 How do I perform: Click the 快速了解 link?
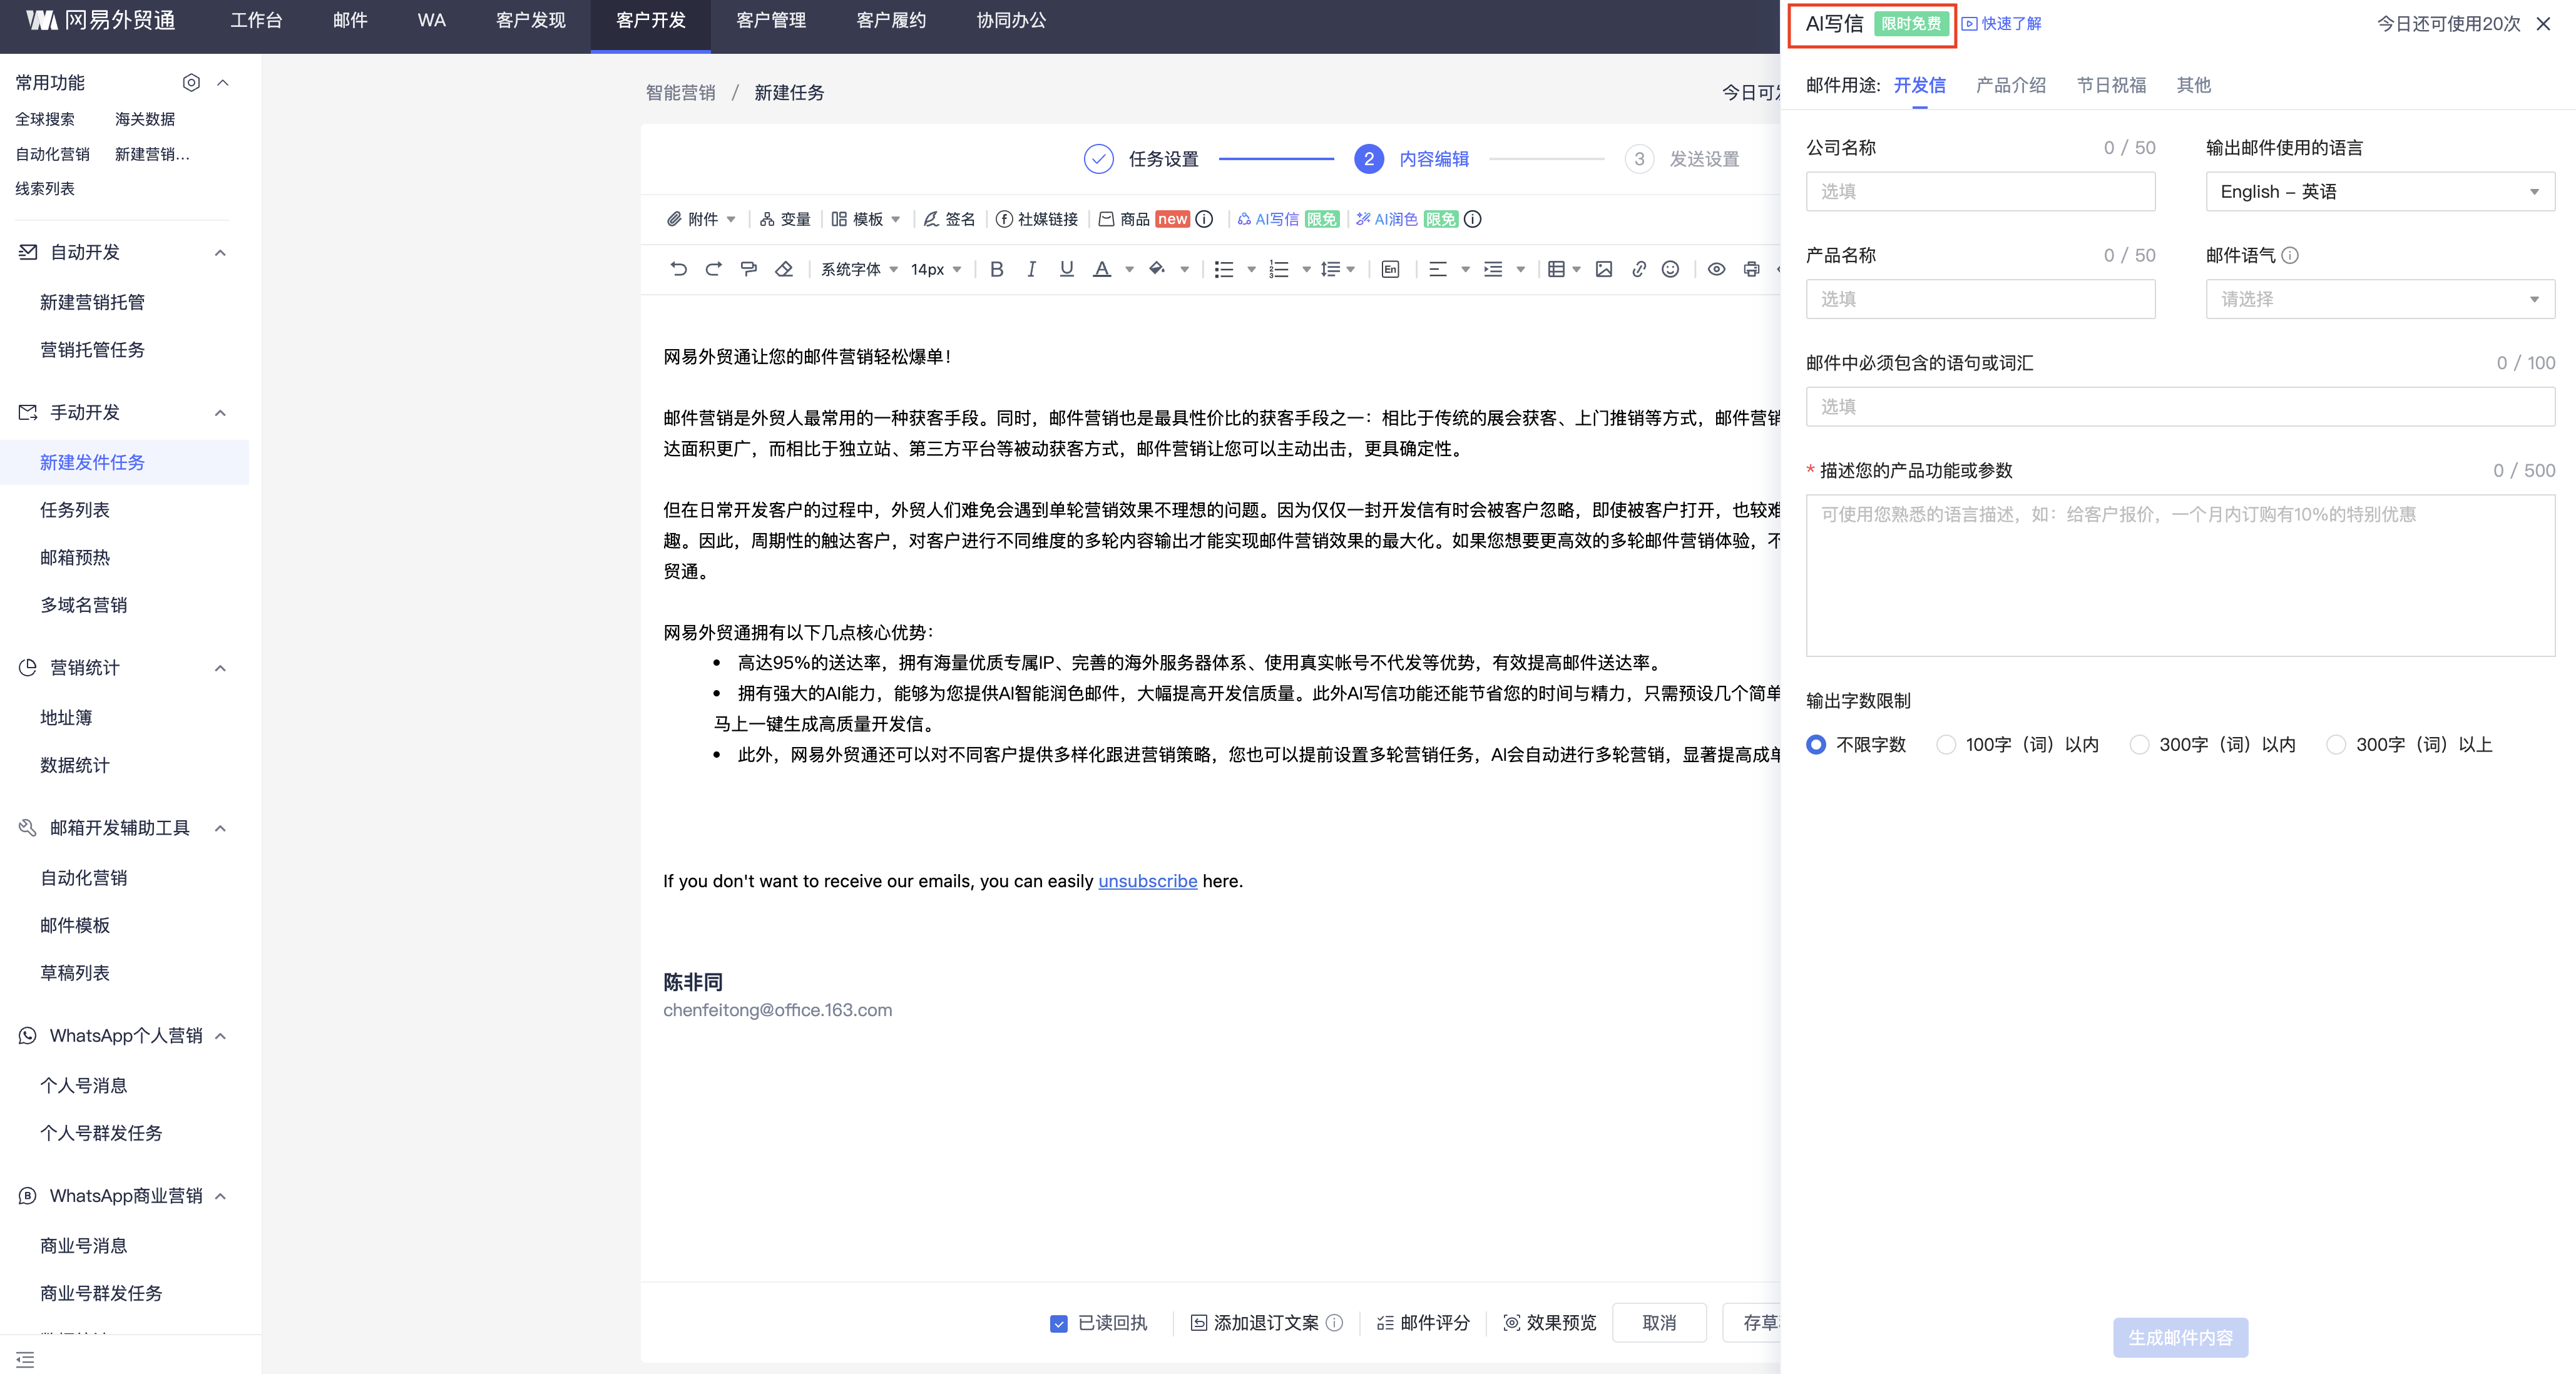tap(2001, 23)
